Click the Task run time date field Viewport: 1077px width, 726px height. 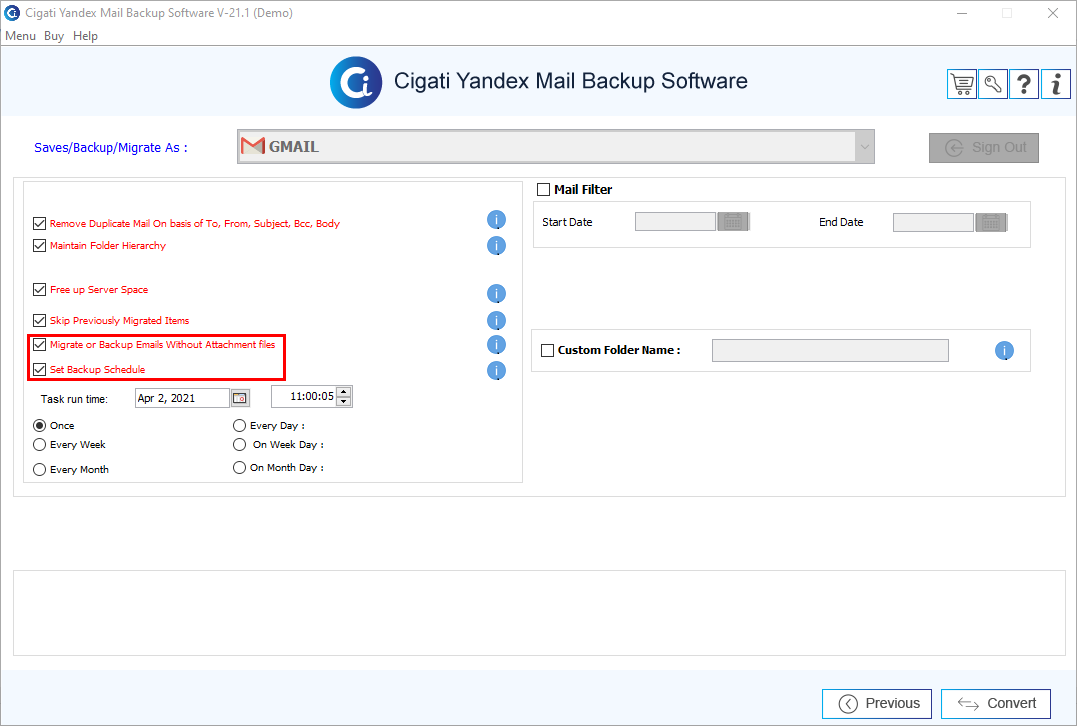pyautogui.click(x=182, y=398)
